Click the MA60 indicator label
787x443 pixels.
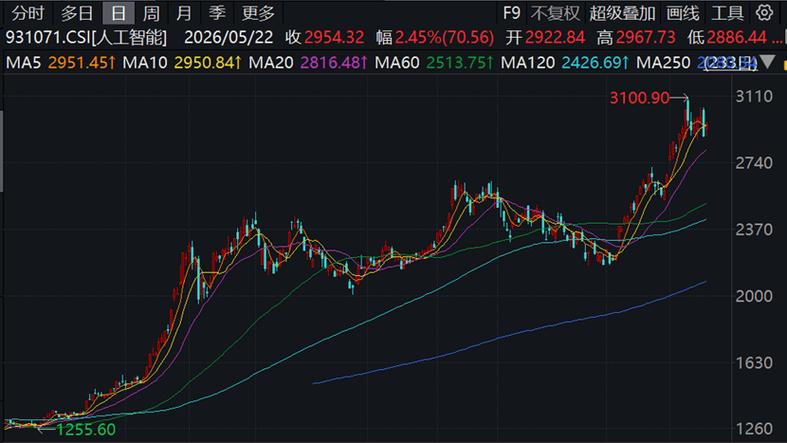[x=397, y=63]
